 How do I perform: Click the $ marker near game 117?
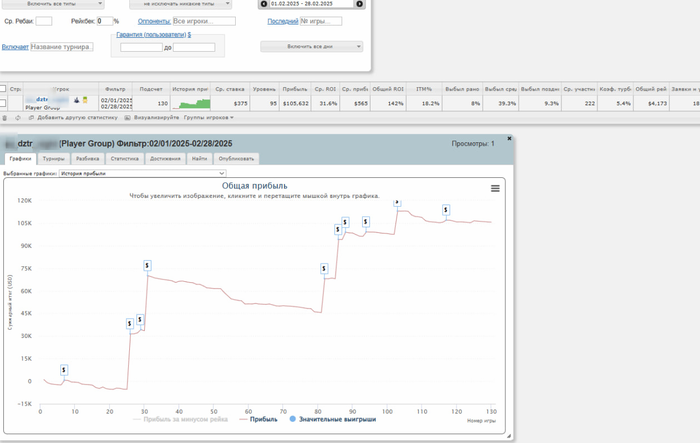446,209
